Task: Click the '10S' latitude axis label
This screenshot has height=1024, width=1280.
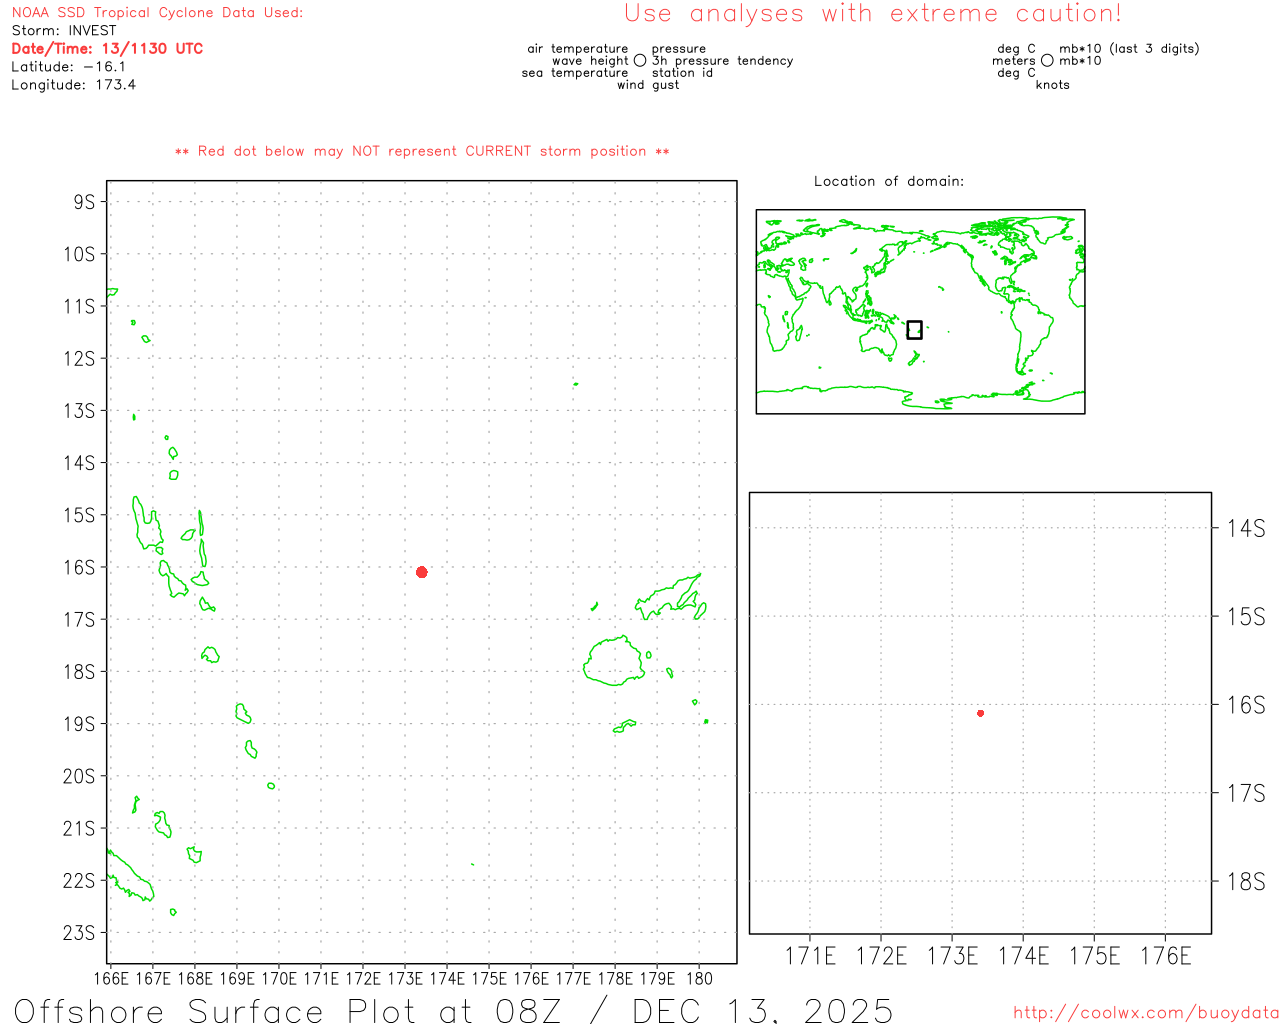Action: point(79,254)
